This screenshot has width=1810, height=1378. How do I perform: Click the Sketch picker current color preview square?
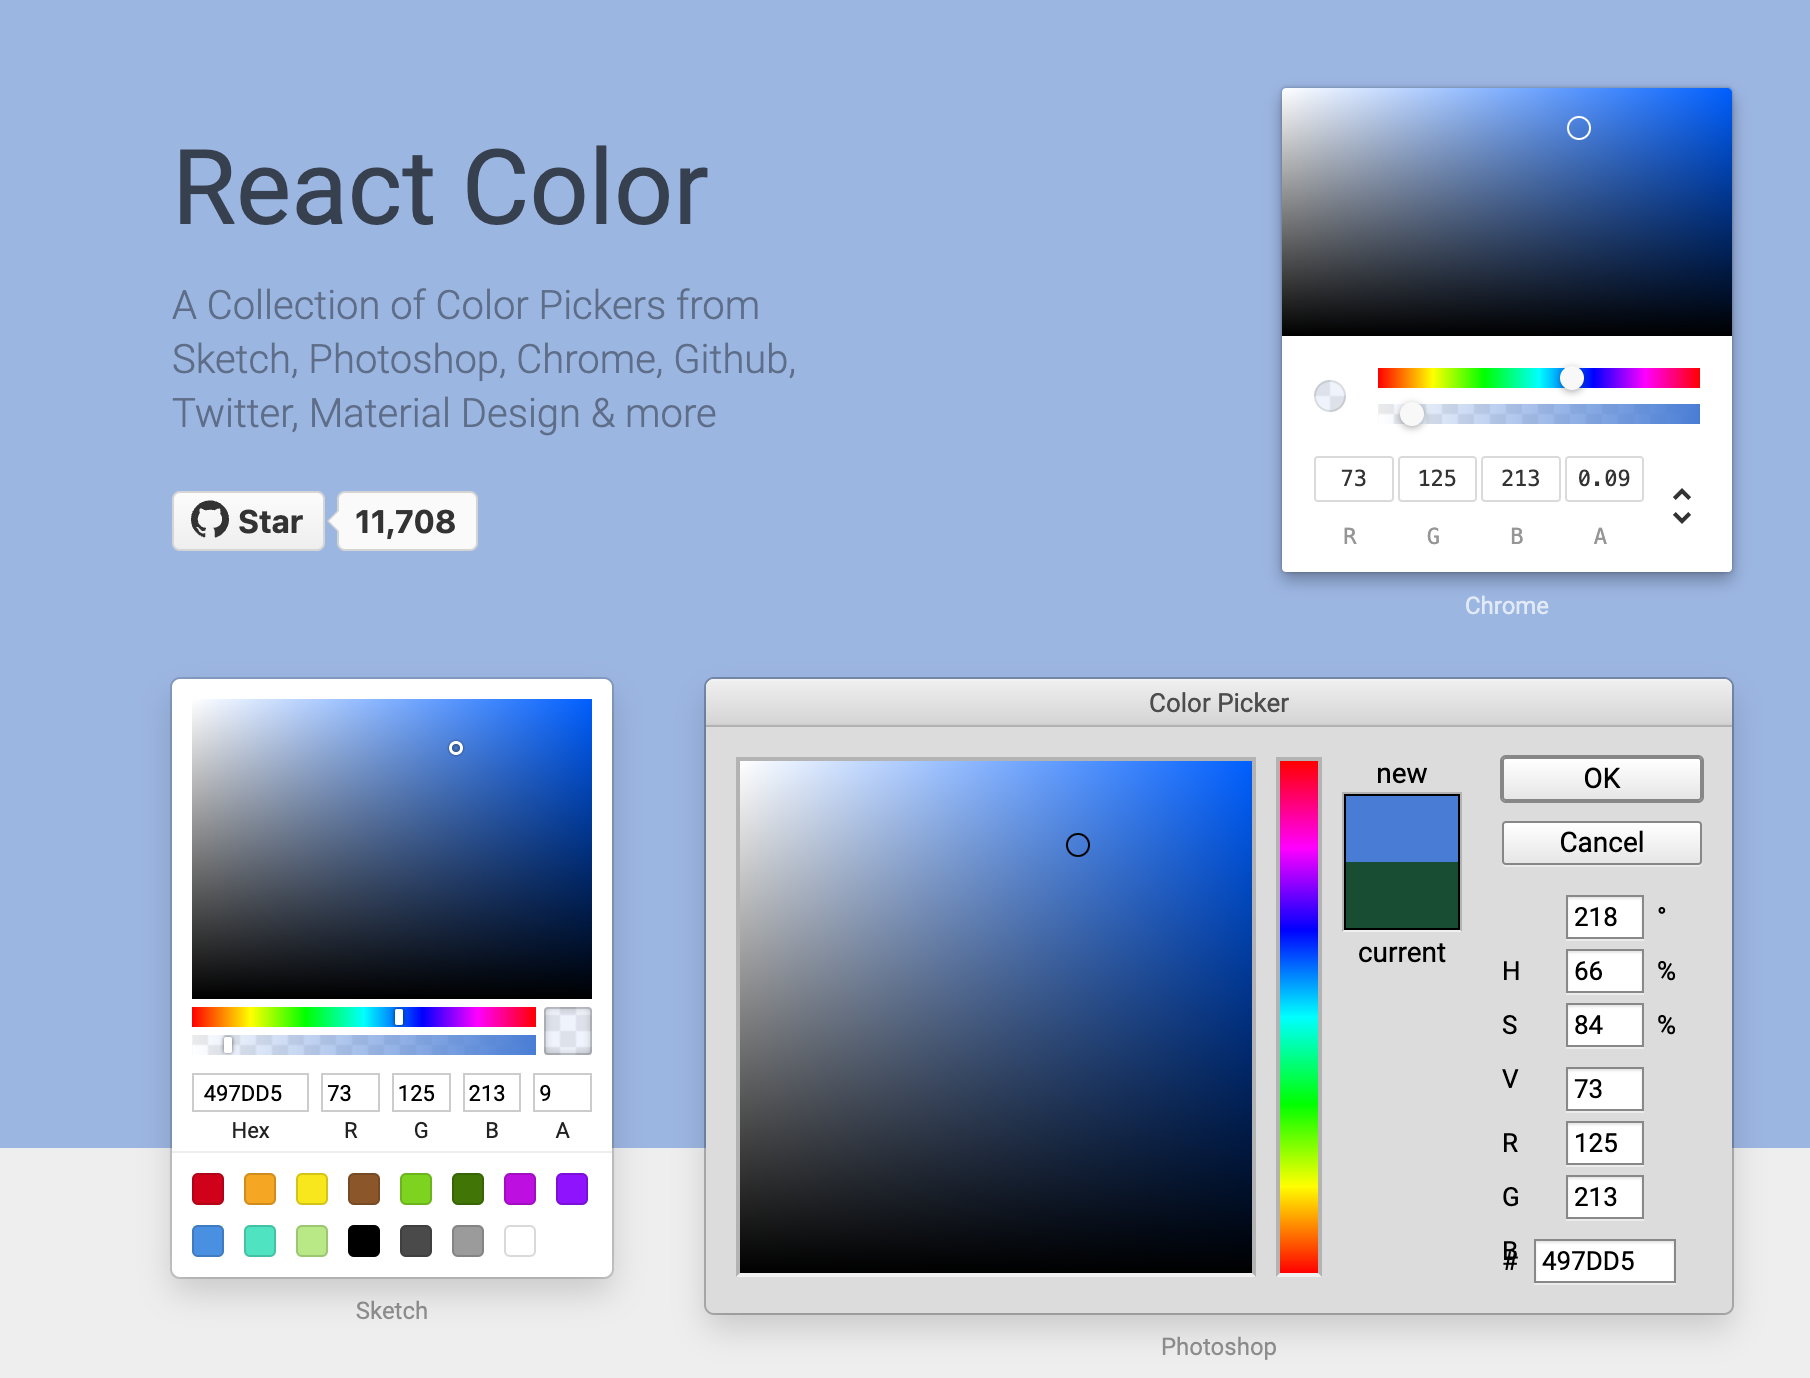[x=568, y=1031]
